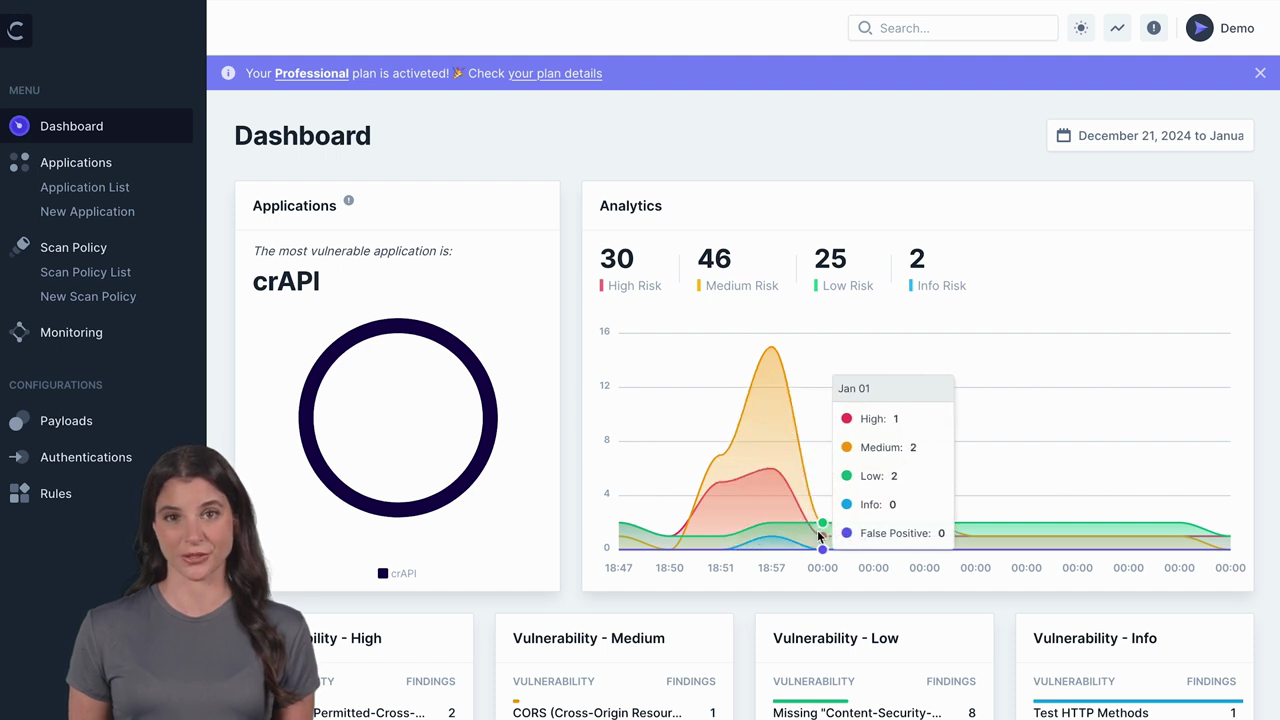1280x720 pixels.
Task: Click the Scan Policy icon in the sidebar
Action: (x=19, y=247)
